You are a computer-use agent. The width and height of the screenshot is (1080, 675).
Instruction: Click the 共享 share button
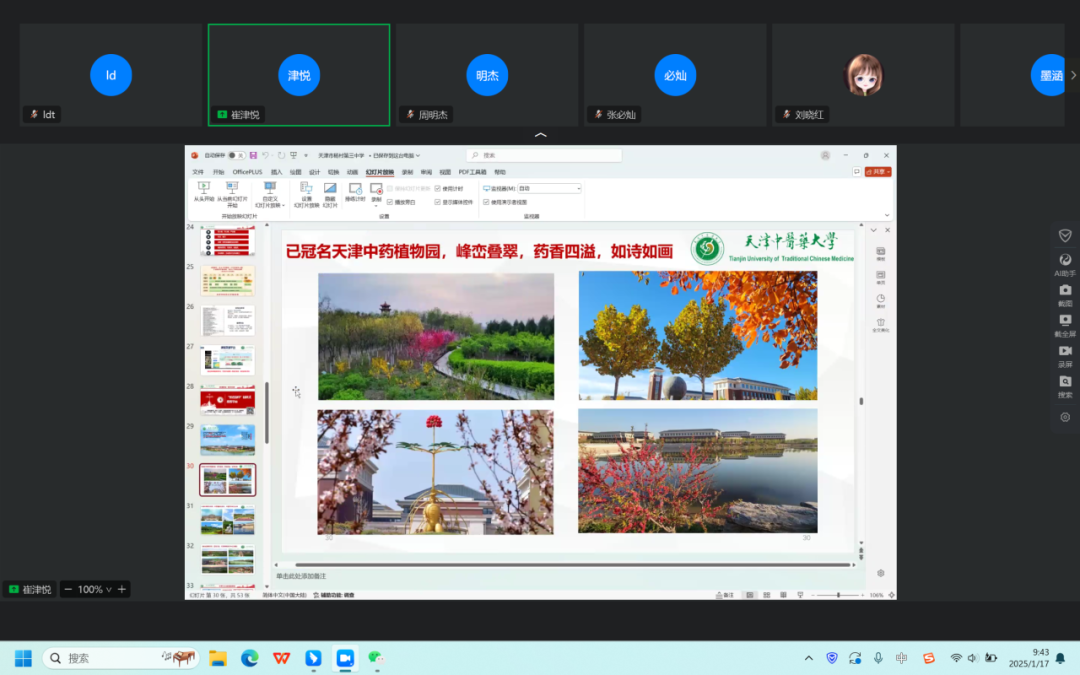[x=878, y=172]
